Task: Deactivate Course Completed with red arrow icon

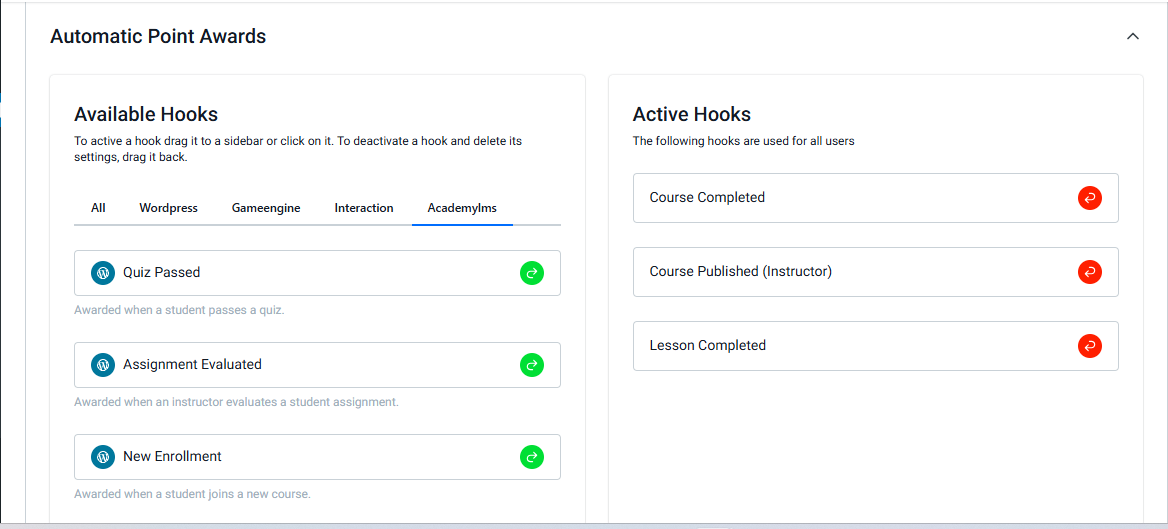Action: pyautogui.click(x=1090, y=198)
